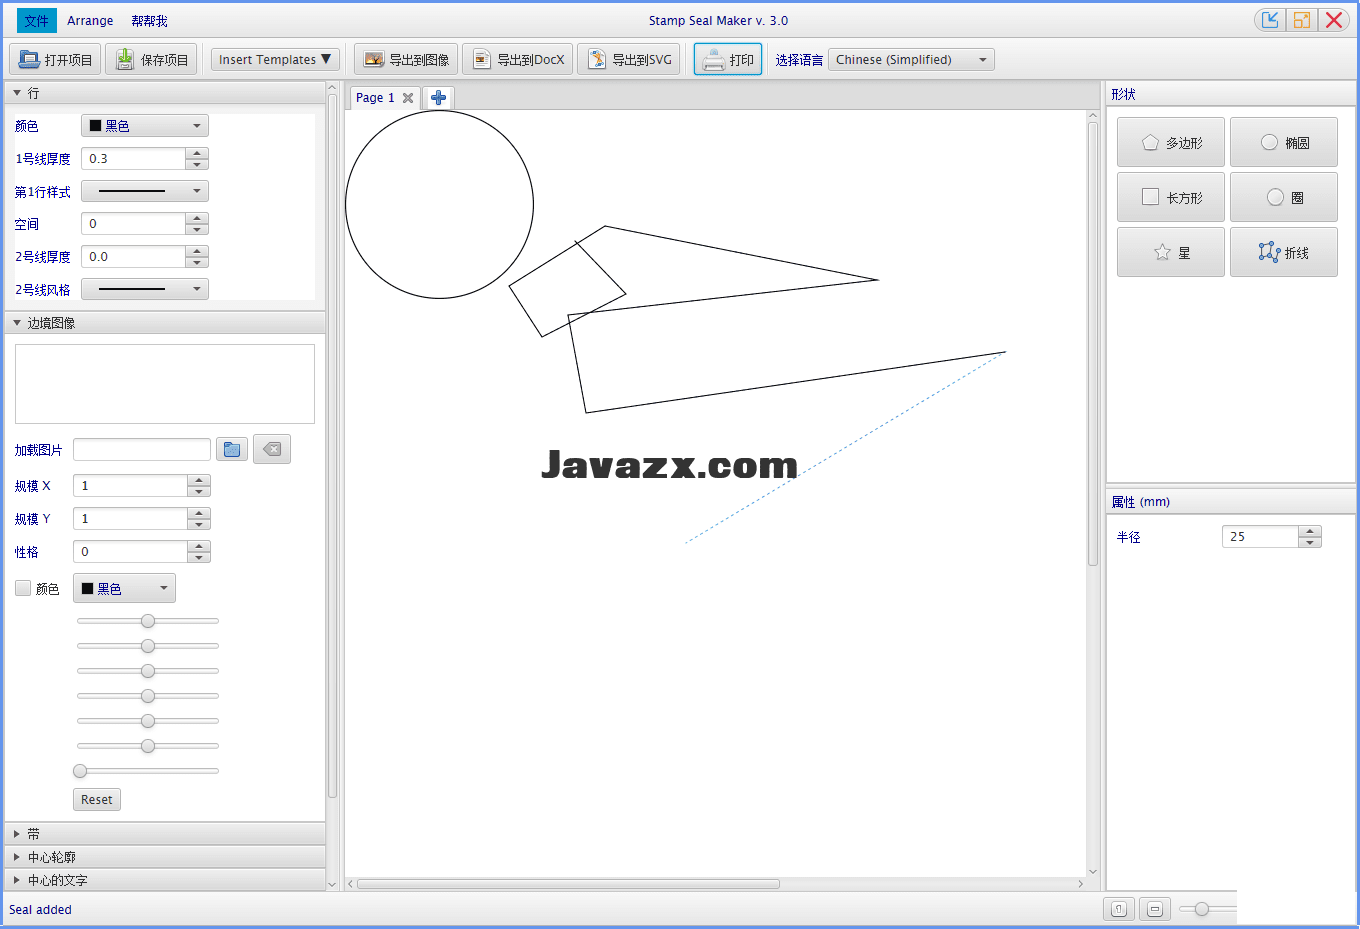The height and width of the screenshot is (929, 1360).
Task: Close the Page 1 tab
Action: pos(408,98)
